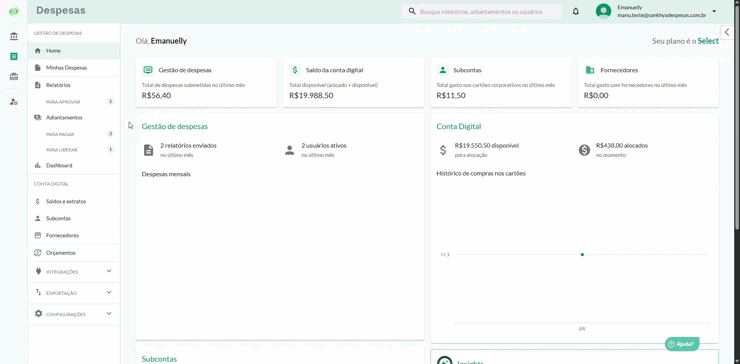Open the Gestão de despesas section heading
740x364 pixels.
coord(175,127)
